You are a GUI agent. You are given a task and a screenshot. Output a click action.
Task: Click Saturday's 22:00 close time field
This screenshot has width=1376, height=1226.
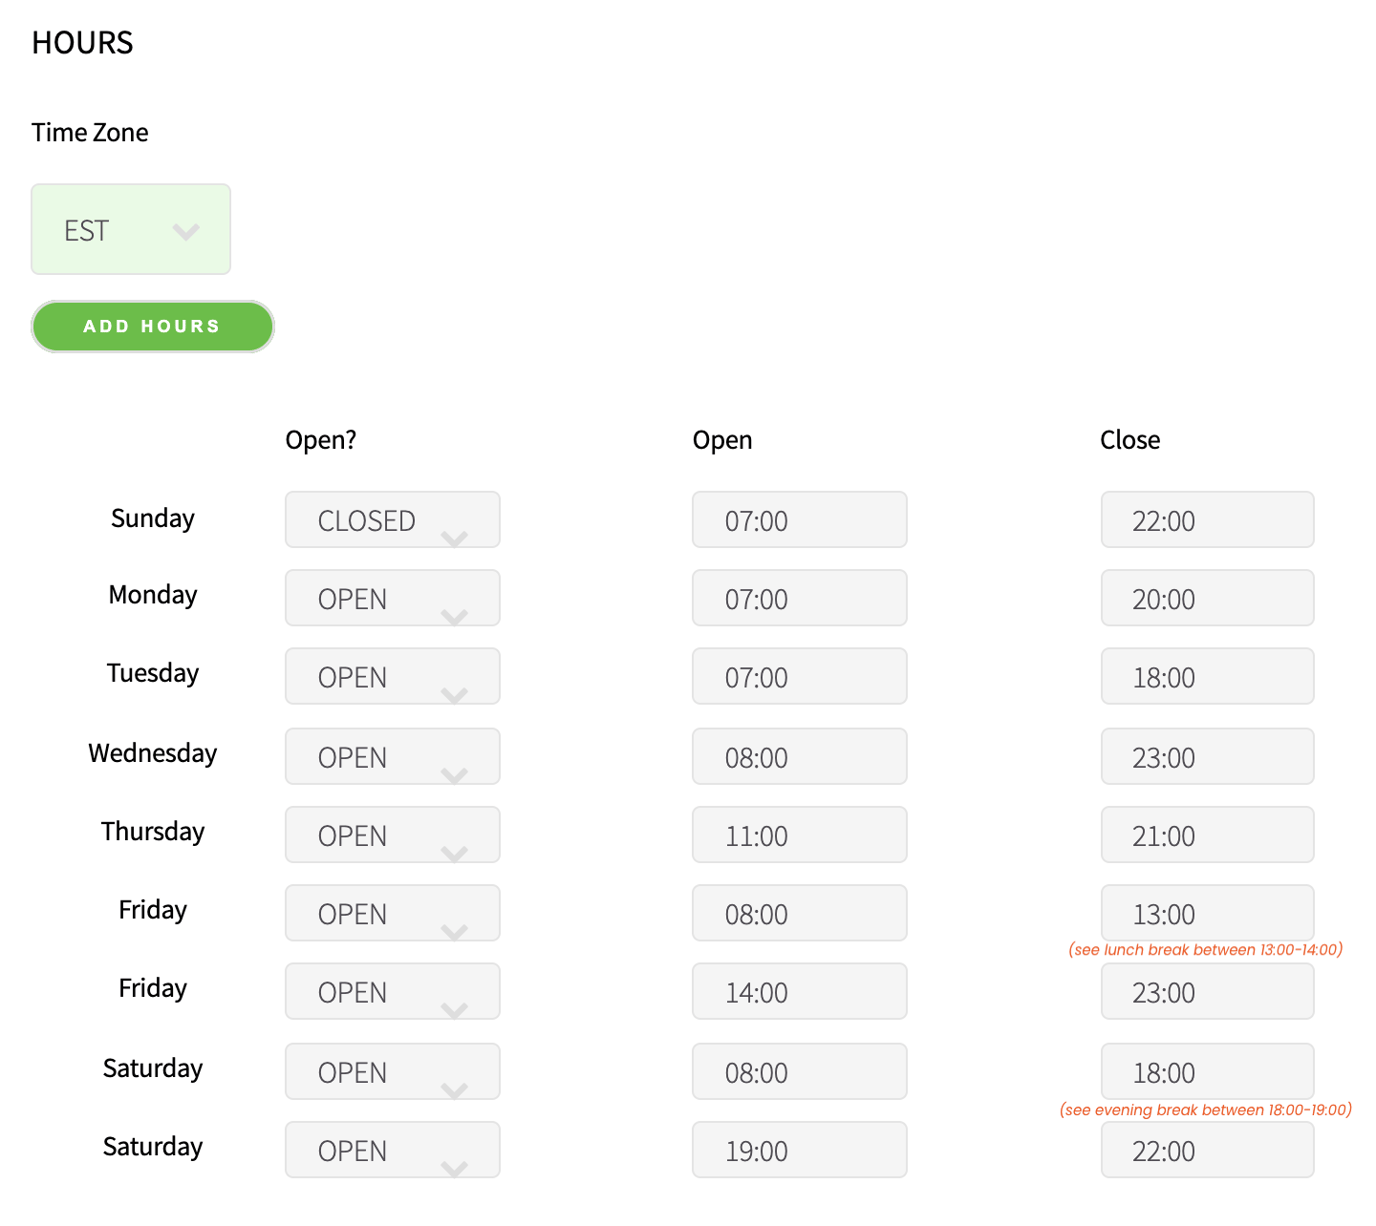click(1207, 1150)
